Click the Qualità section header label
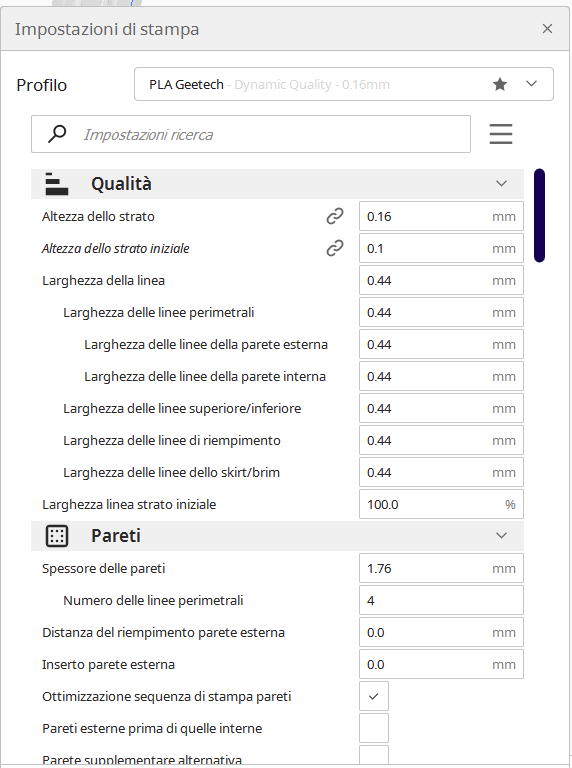 [121, 184]
